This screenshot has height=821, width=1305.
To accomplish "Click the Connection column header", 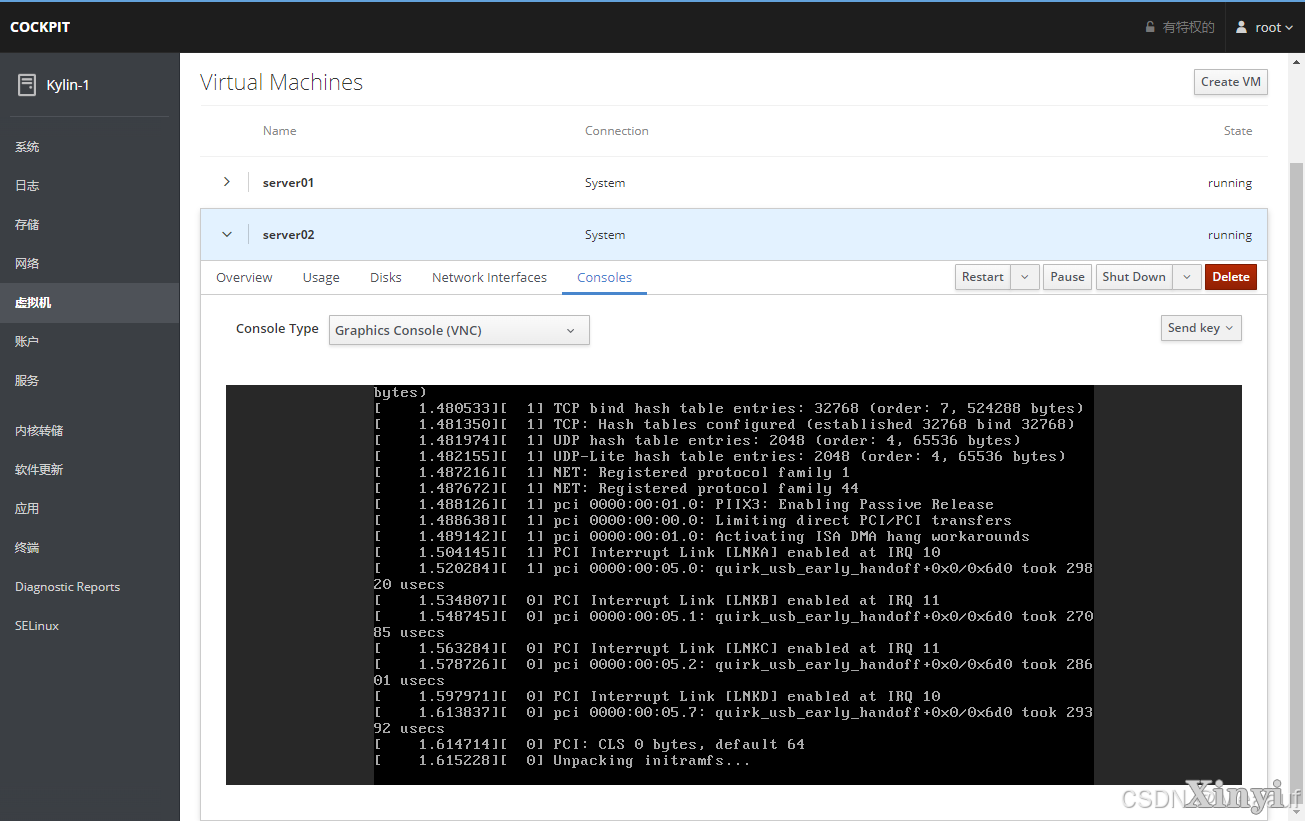I will [616, 131].
